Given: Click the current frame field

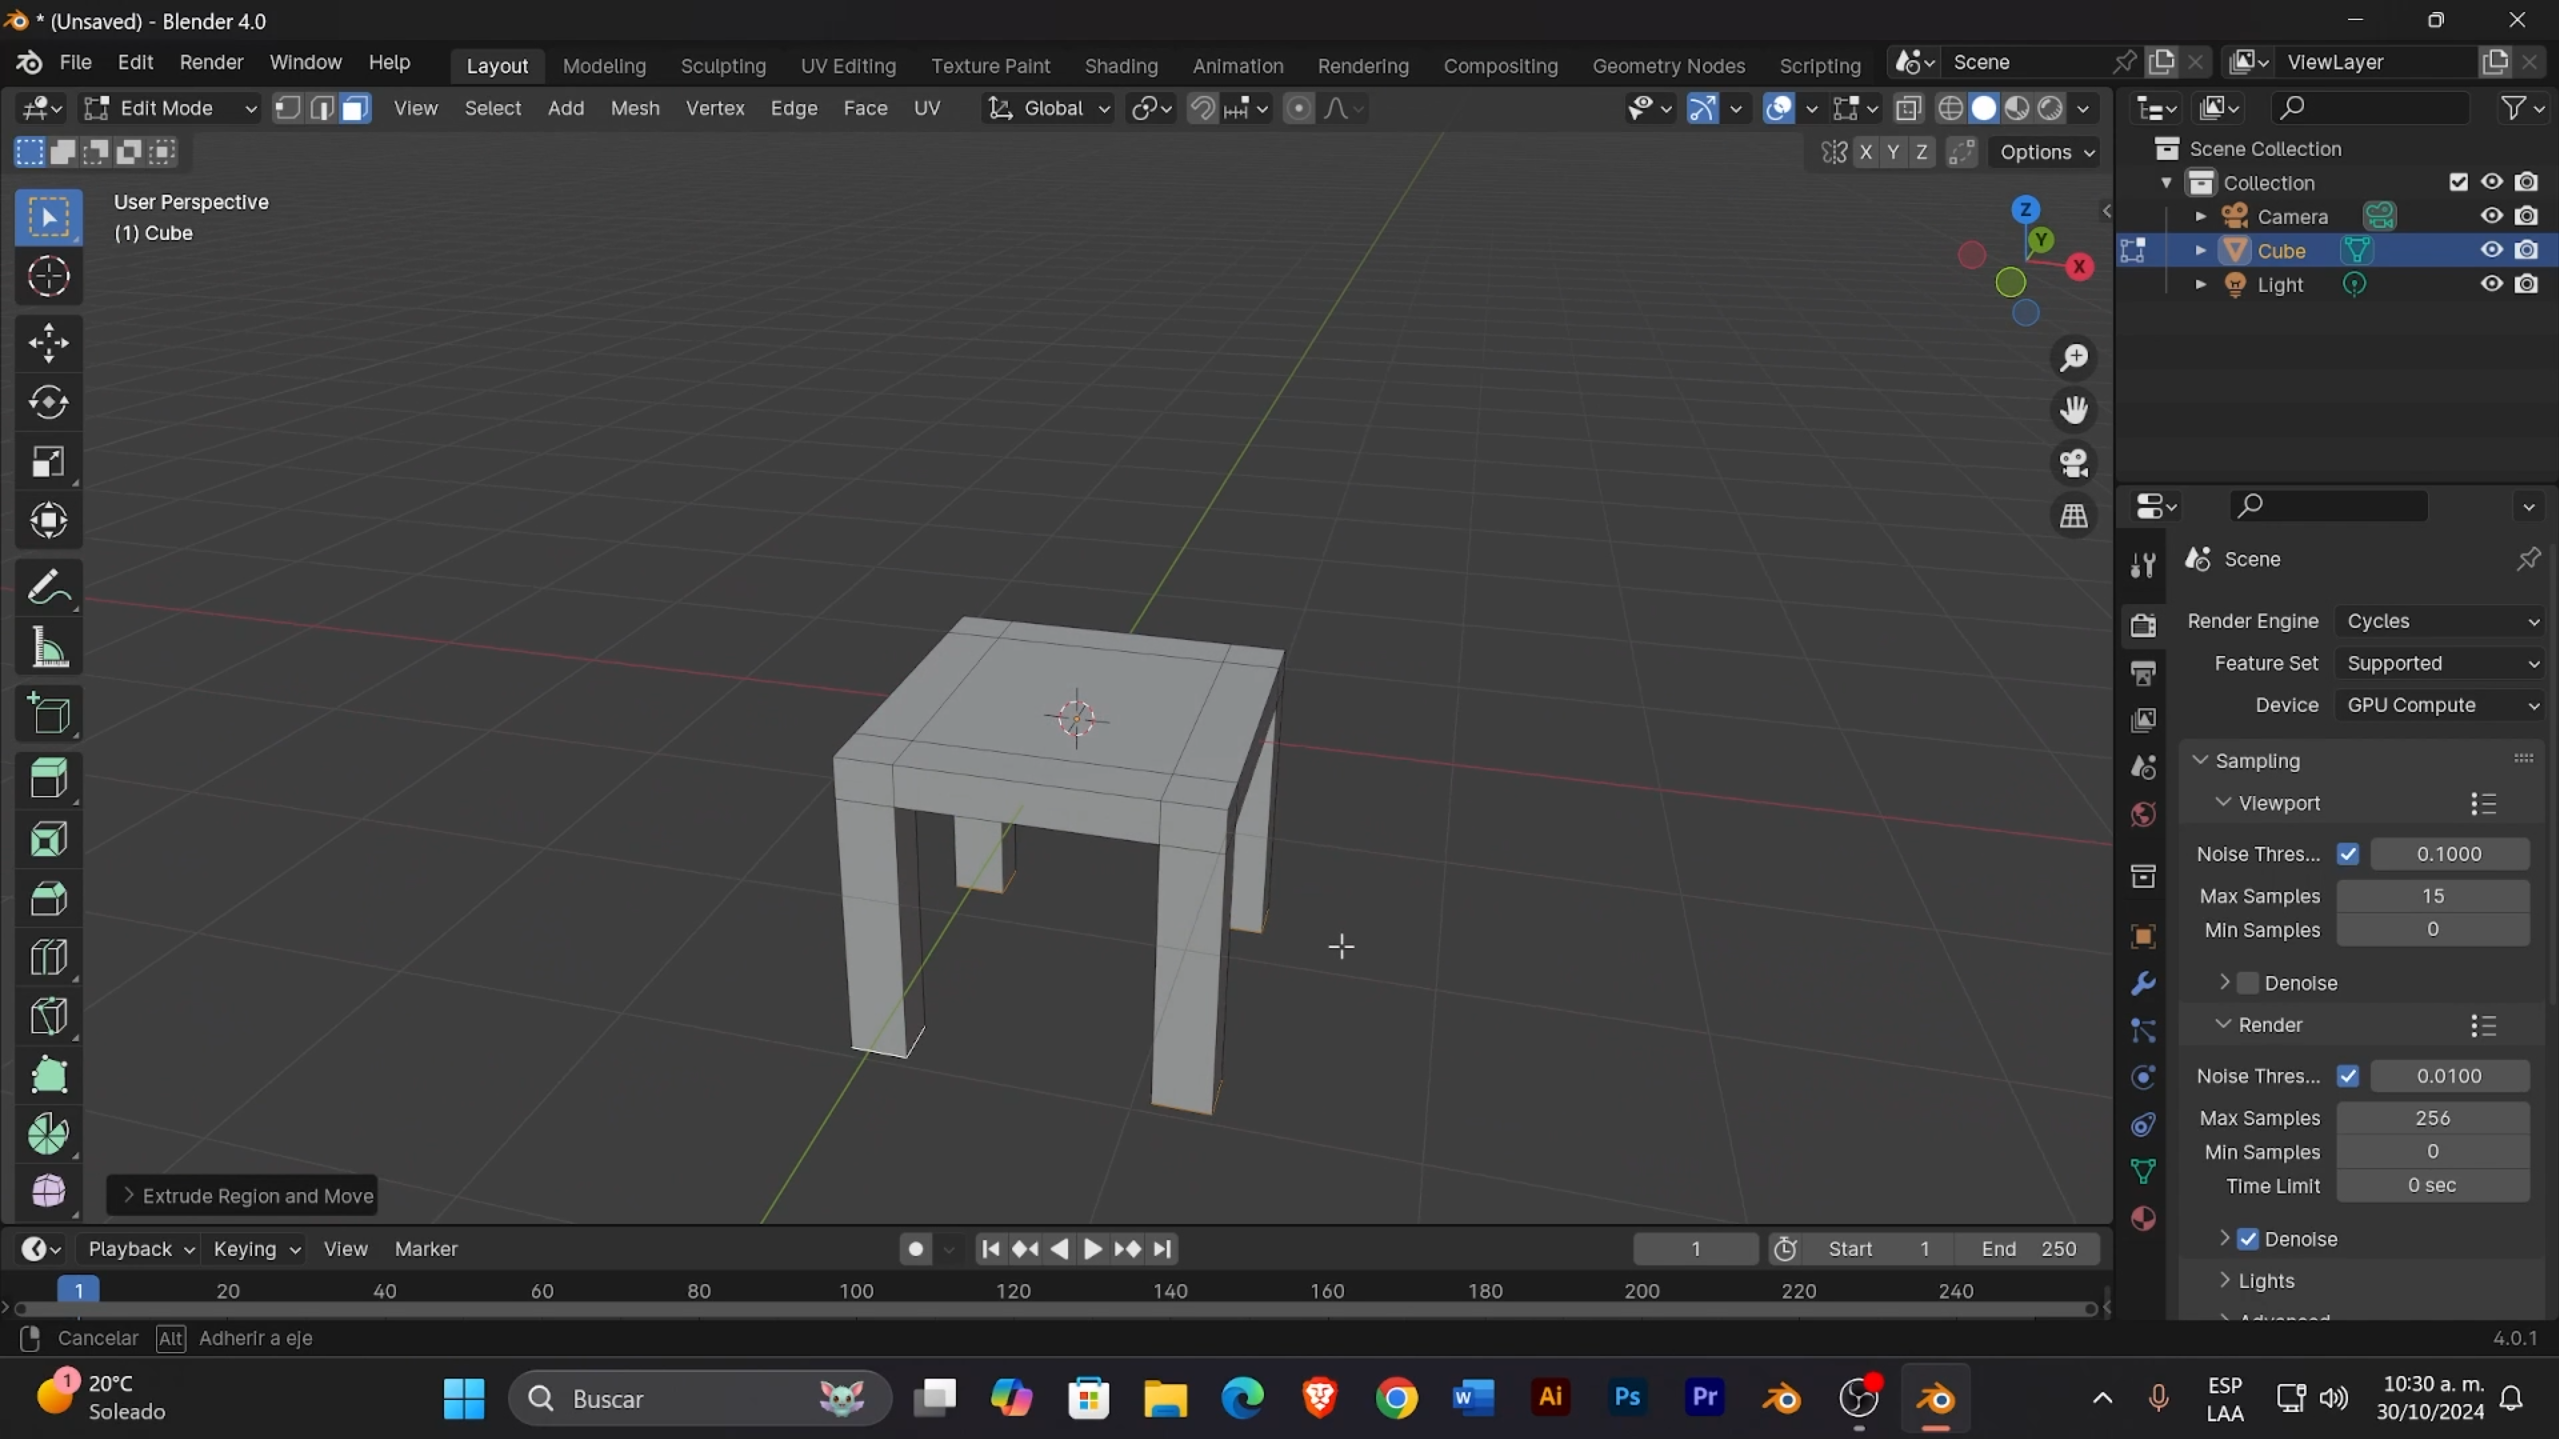Looking at the screenshot, I should pos(1696,1249).
